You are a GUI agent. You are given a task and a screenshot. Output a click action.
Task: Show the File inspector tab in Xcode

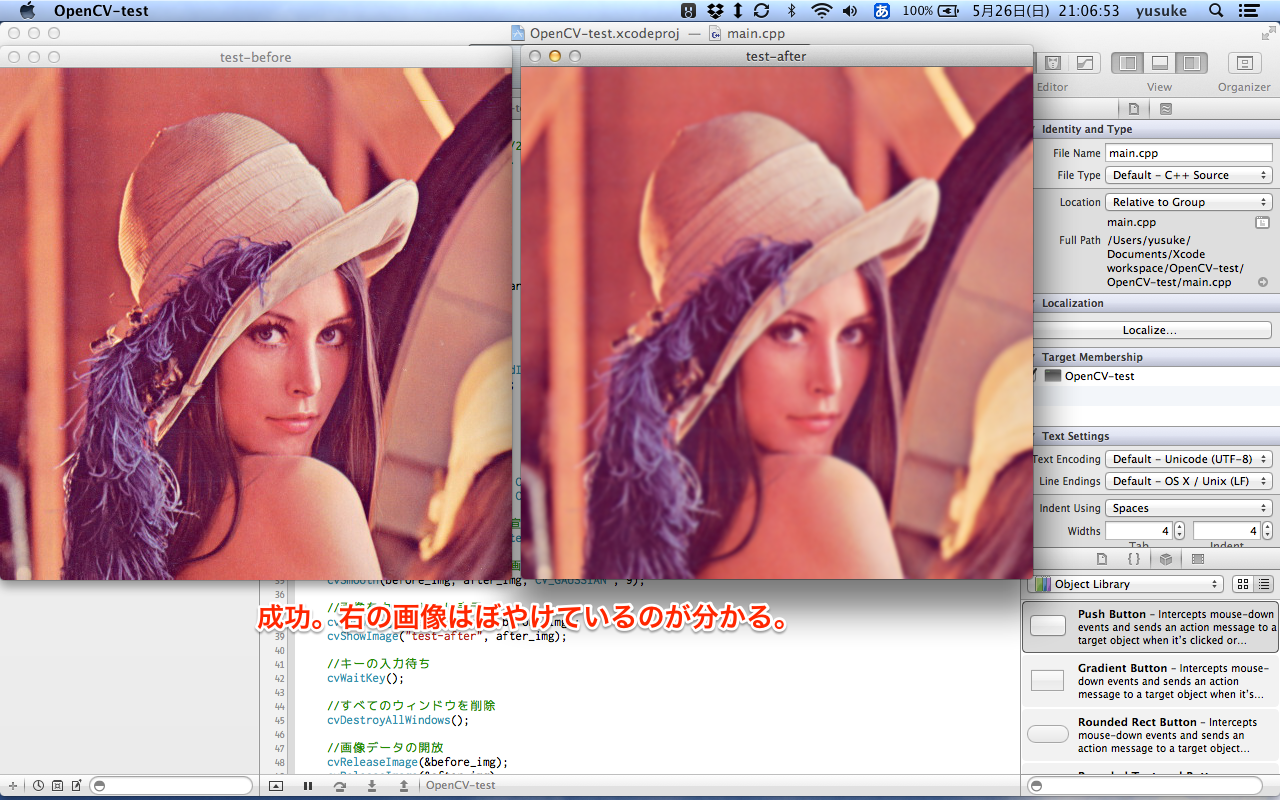pyautogui.click(x=1134, y=108)
